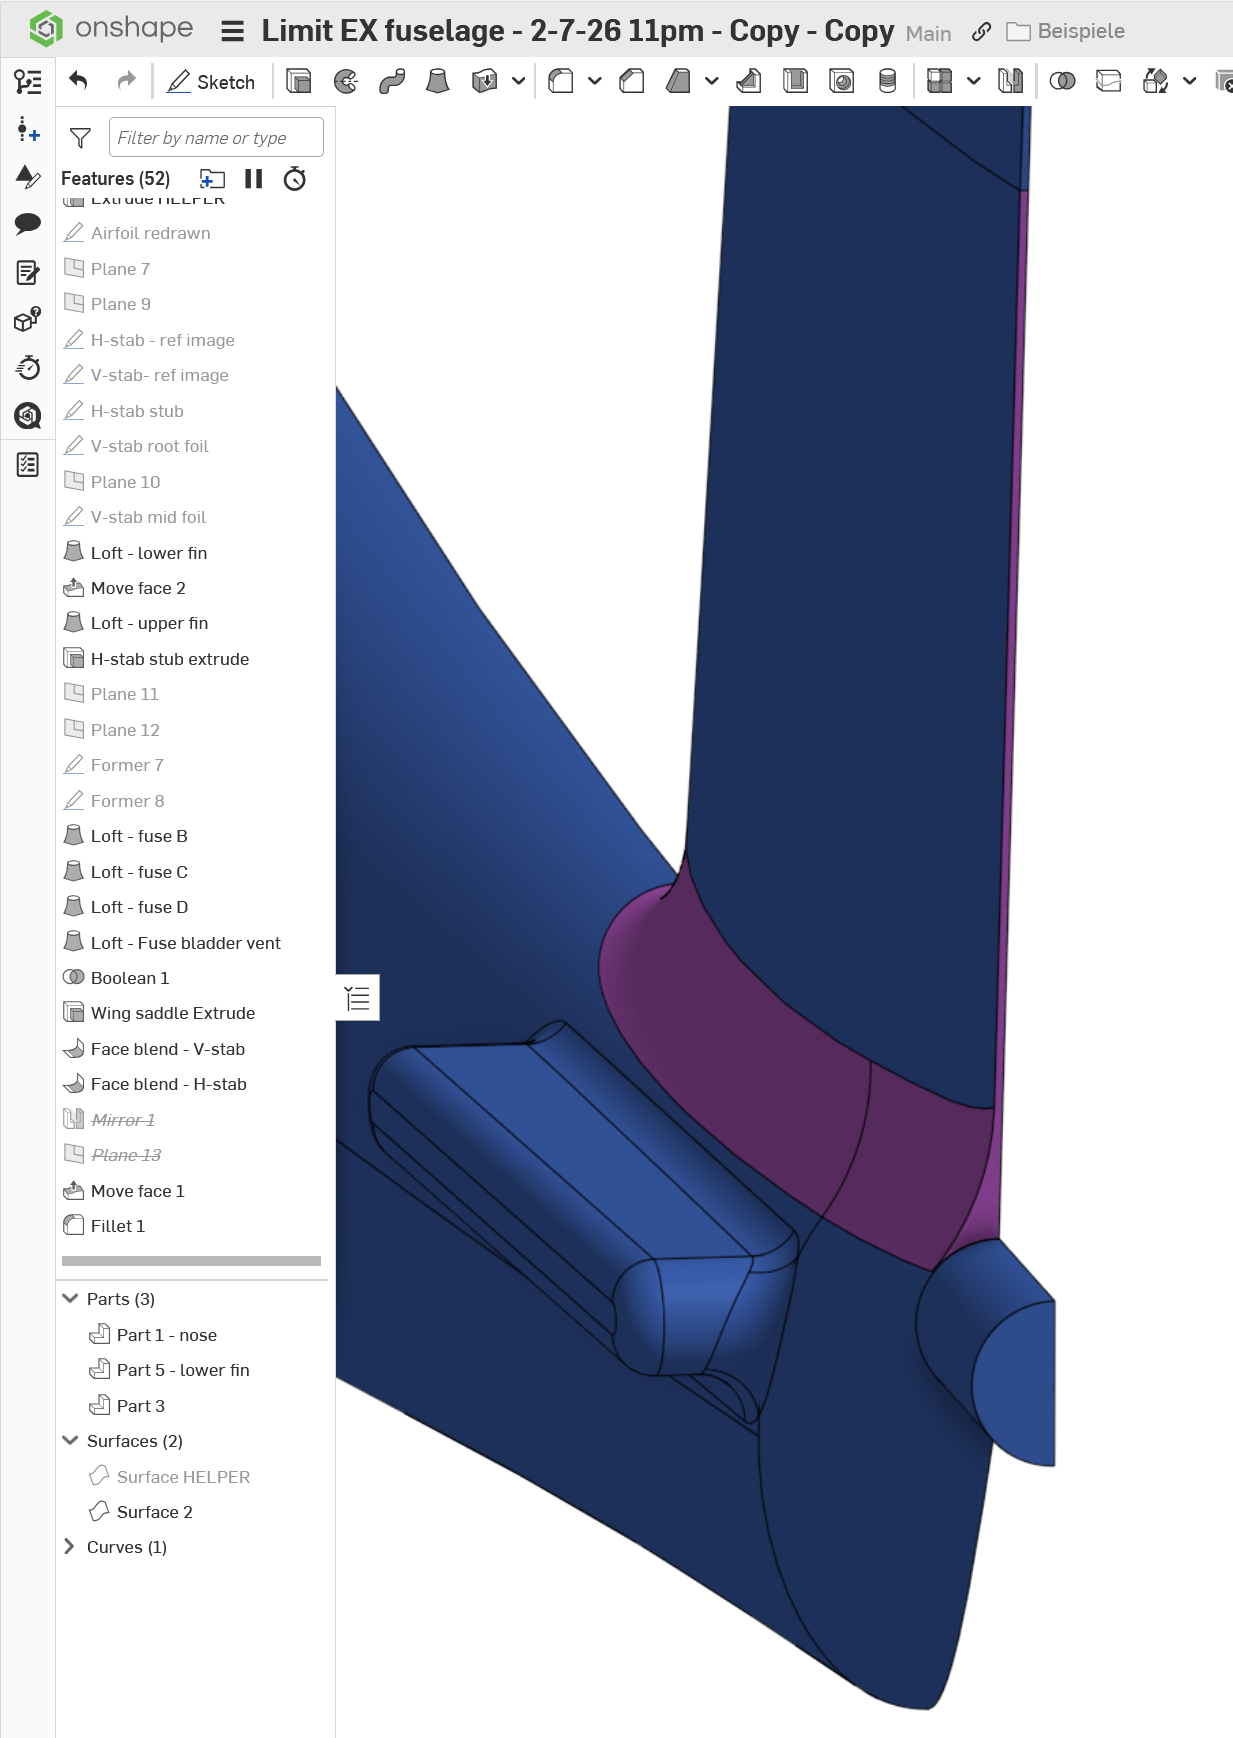Open the filter options icon
1233x1738 pixels.
pyautogui.click(x=80, y=138)
